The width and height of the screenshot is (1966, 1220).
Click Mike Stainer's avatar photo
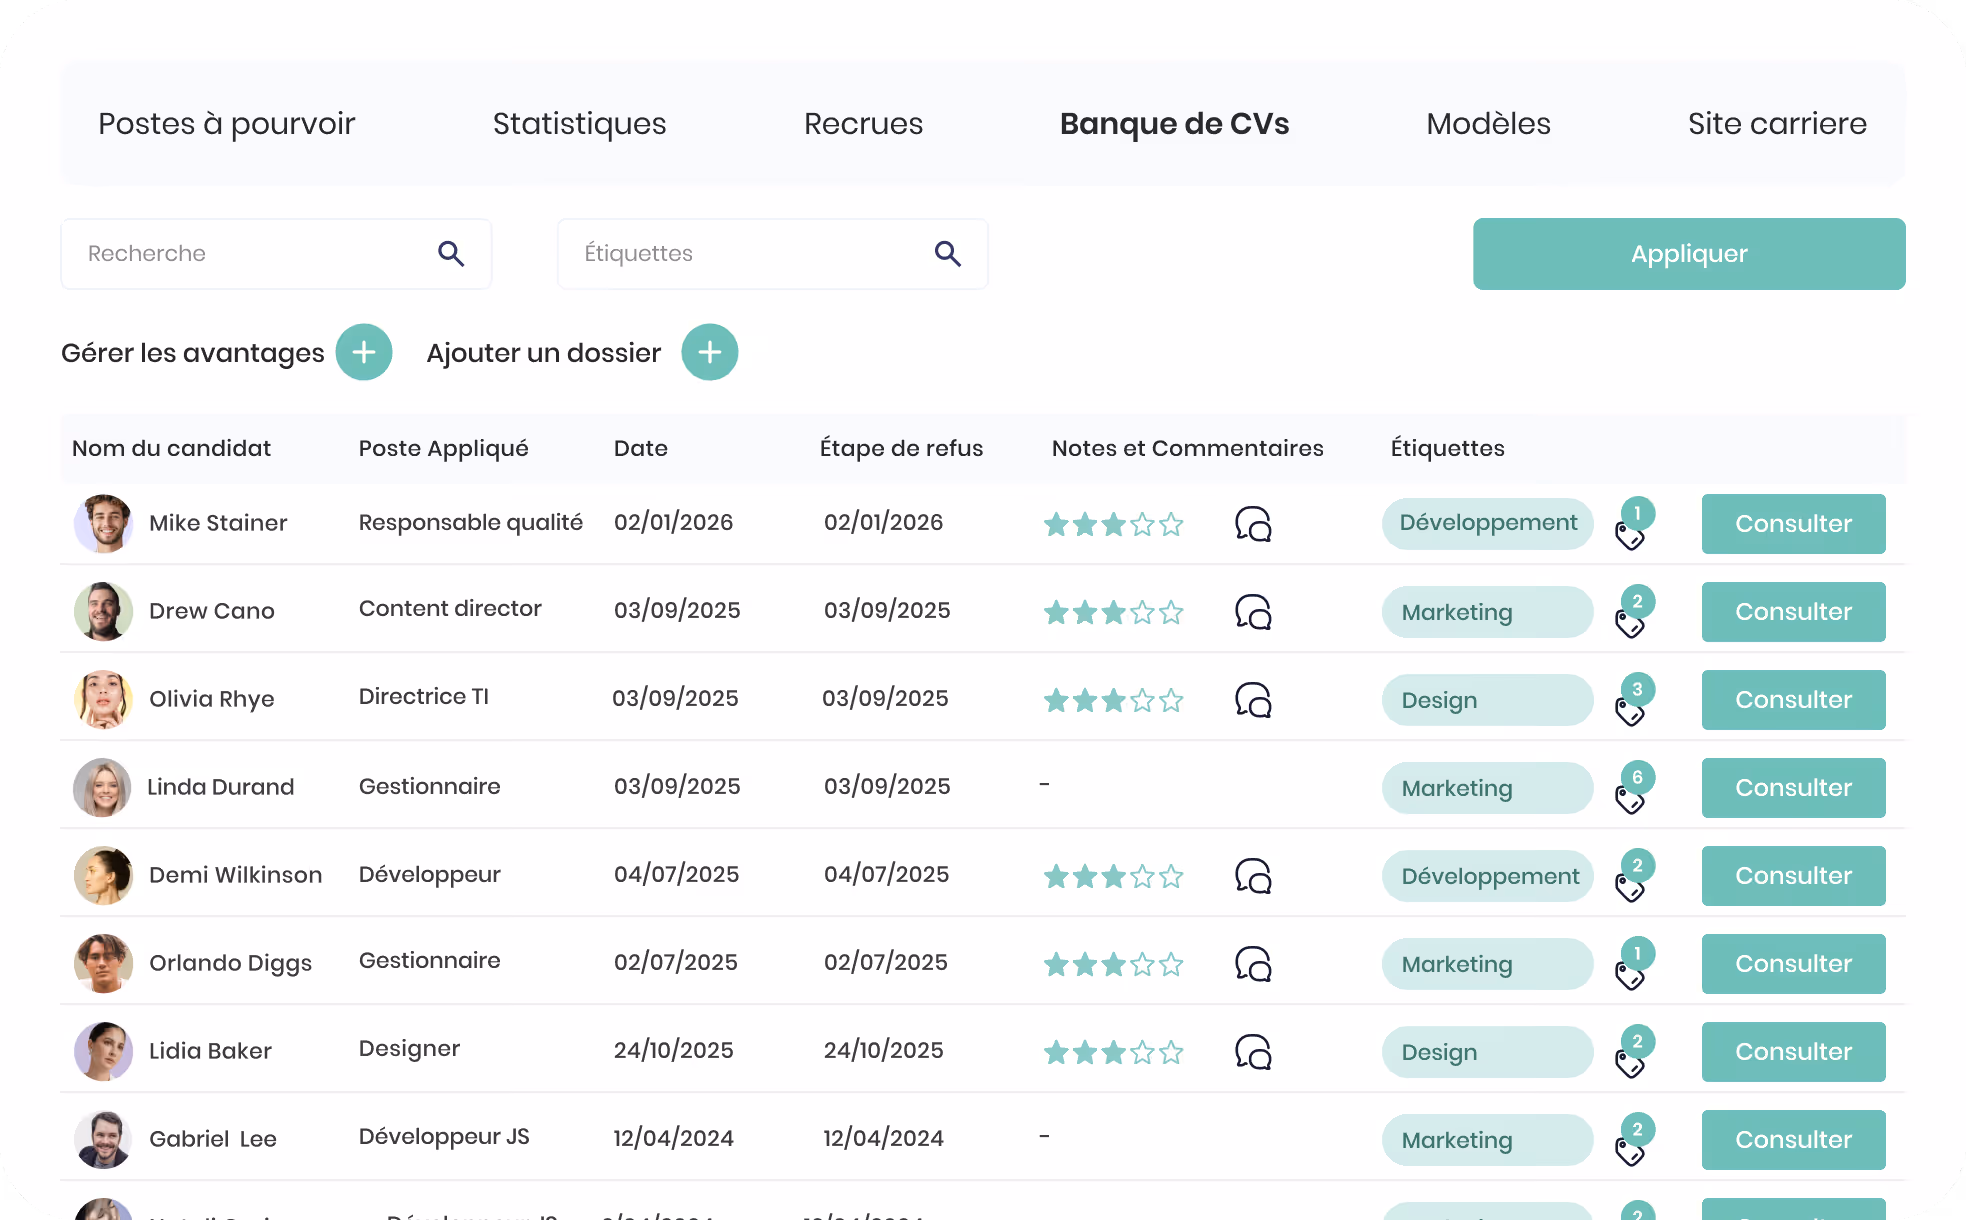[x=104, y=524]
